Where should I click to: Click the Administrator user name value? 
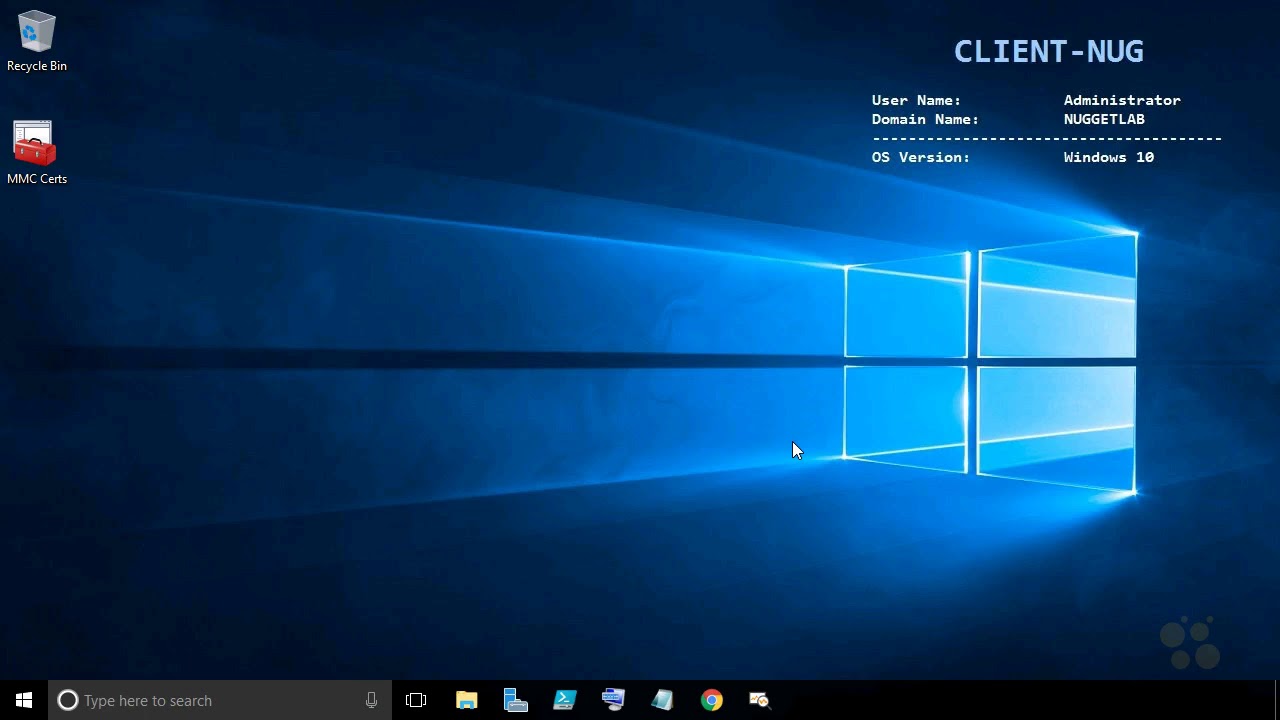point(1122,100)
